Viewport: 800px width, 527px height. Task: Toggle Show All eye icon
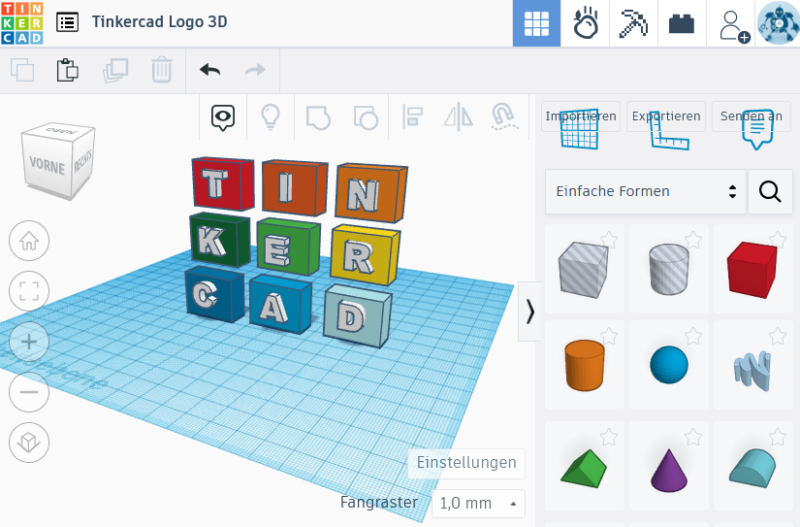click(x=223, y=117)
